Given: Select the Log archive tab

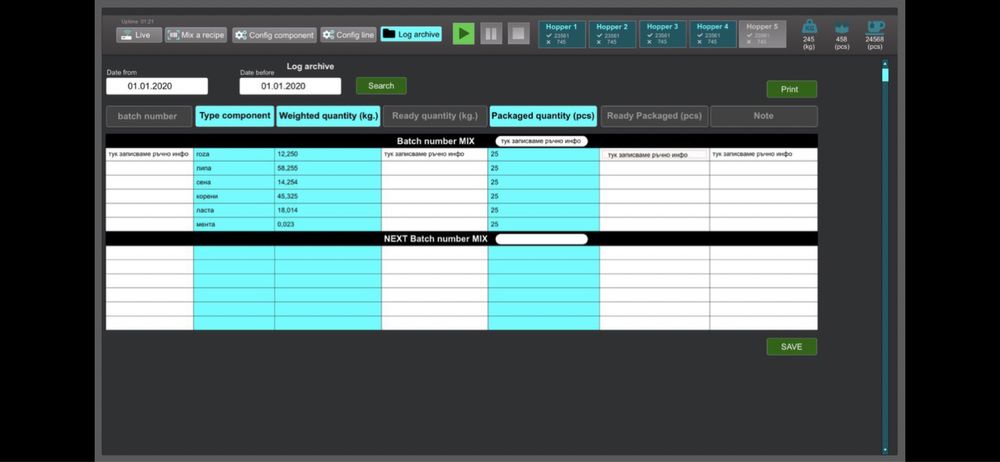Looking at the screenshot, I should coord(411,34).
